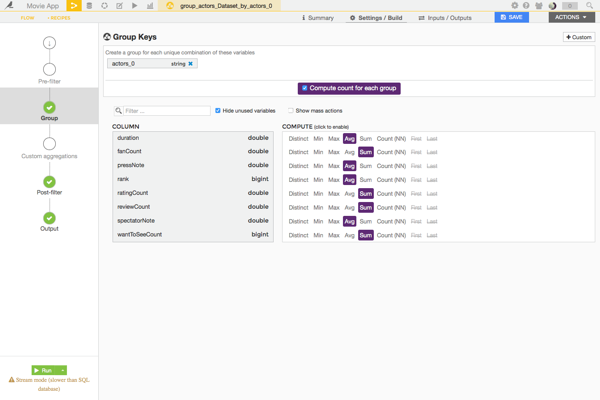Open the Datasets stack icon

click(89, 6)
